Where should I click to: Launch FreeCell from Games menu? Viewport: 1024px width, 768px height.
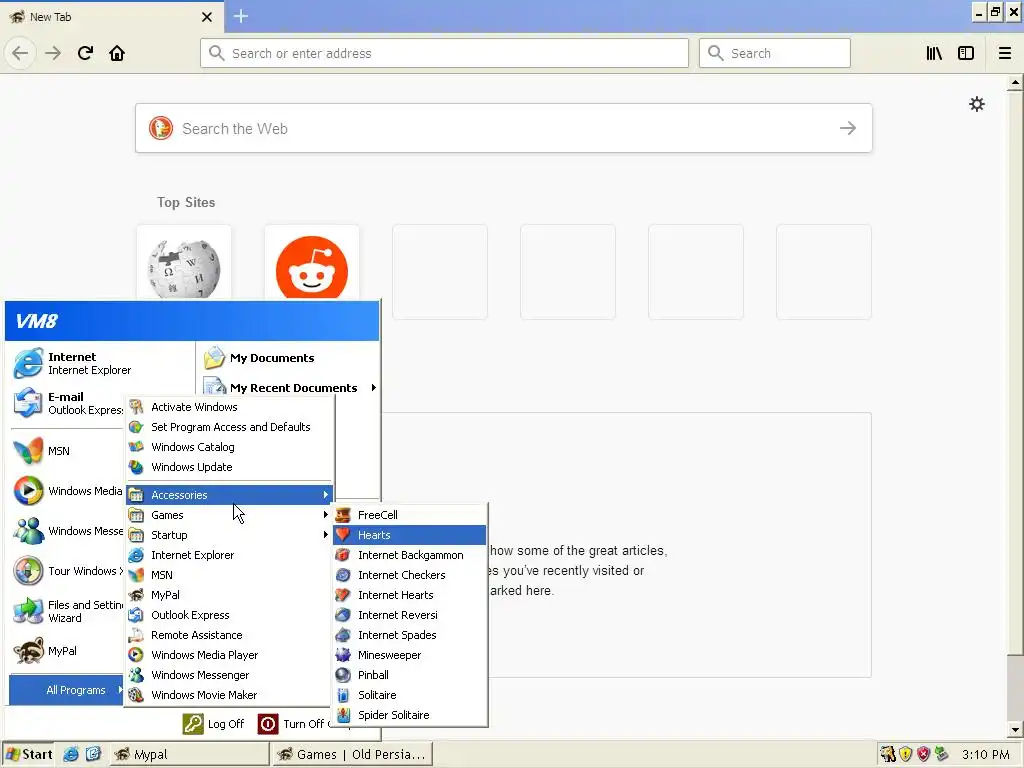pyautogui.click(x=410, y=515)
